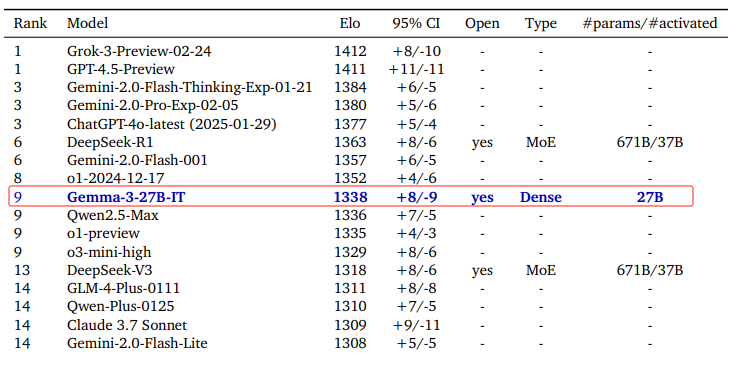Click the Rank column header
The width and height of the screenshot is (736, 365).
click(x=30, y=23)
